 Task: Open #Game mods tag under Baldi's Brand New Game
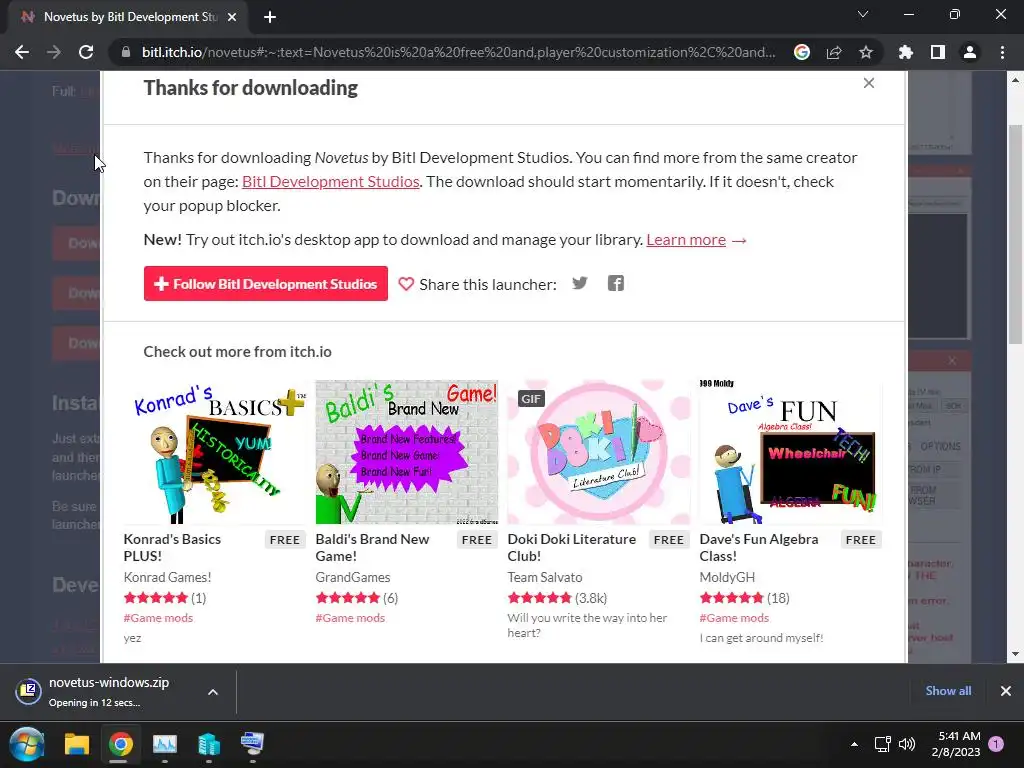point(350,618)
